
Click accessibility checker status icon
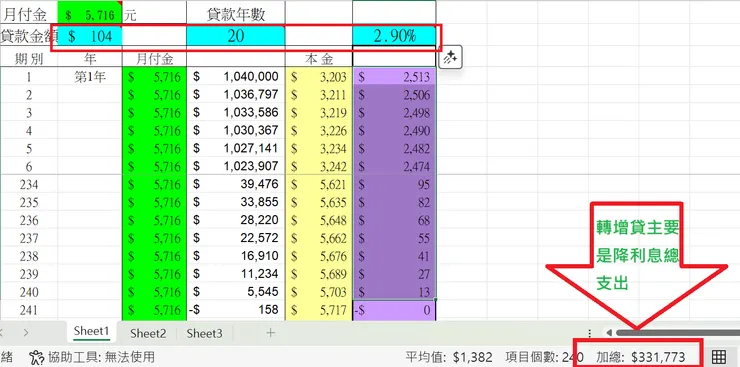pos(36,357)
